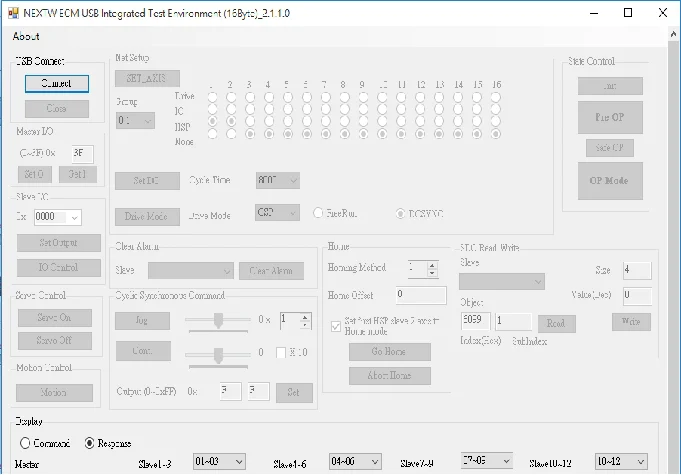Click the OP Mode button
The width and height of the screenshot is (681, 475).
[610, 181]
